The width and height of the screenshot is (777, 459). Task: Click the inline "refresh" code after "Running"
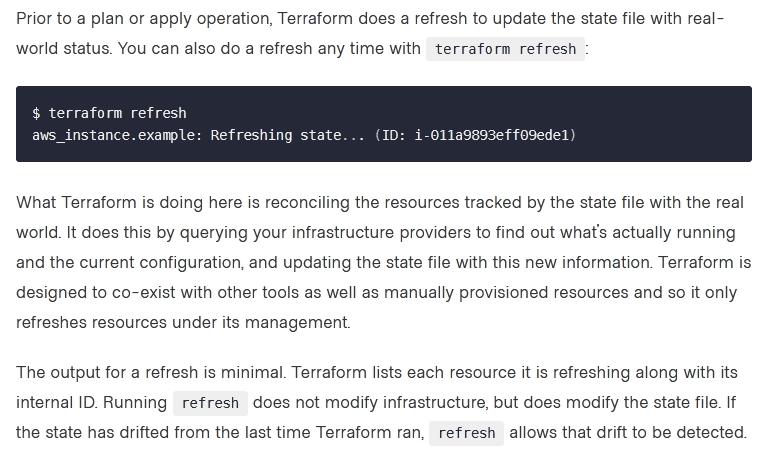(x=210, y=403)
